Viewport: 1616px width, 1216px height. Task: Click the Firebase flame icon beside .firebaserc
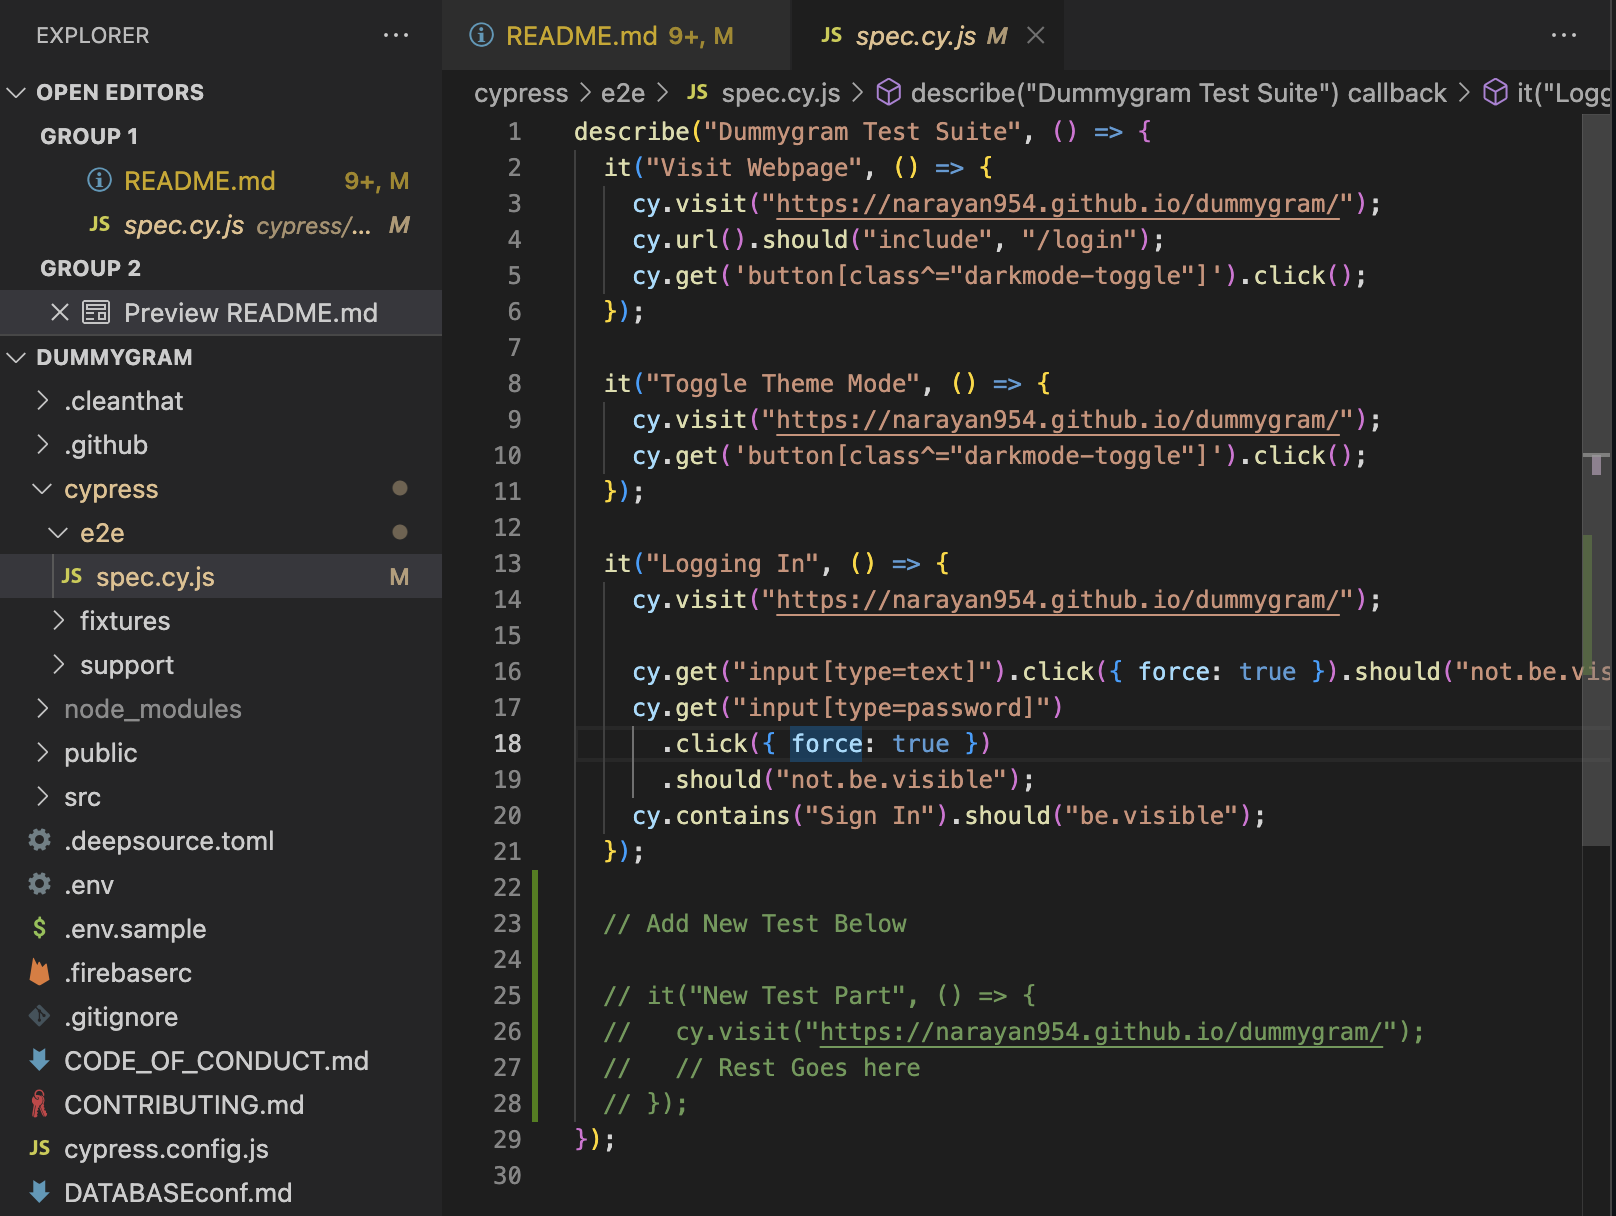coord(39,972)
